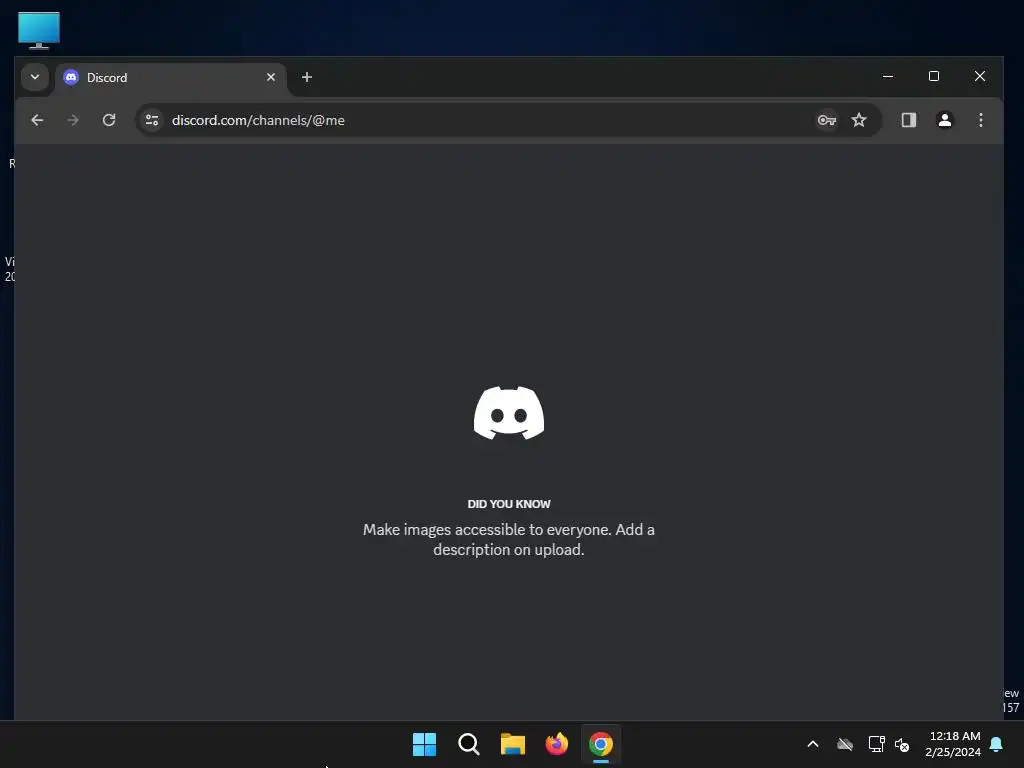Minimize the Chrome window
The image size is (1024, 768).
pos(888,76)
